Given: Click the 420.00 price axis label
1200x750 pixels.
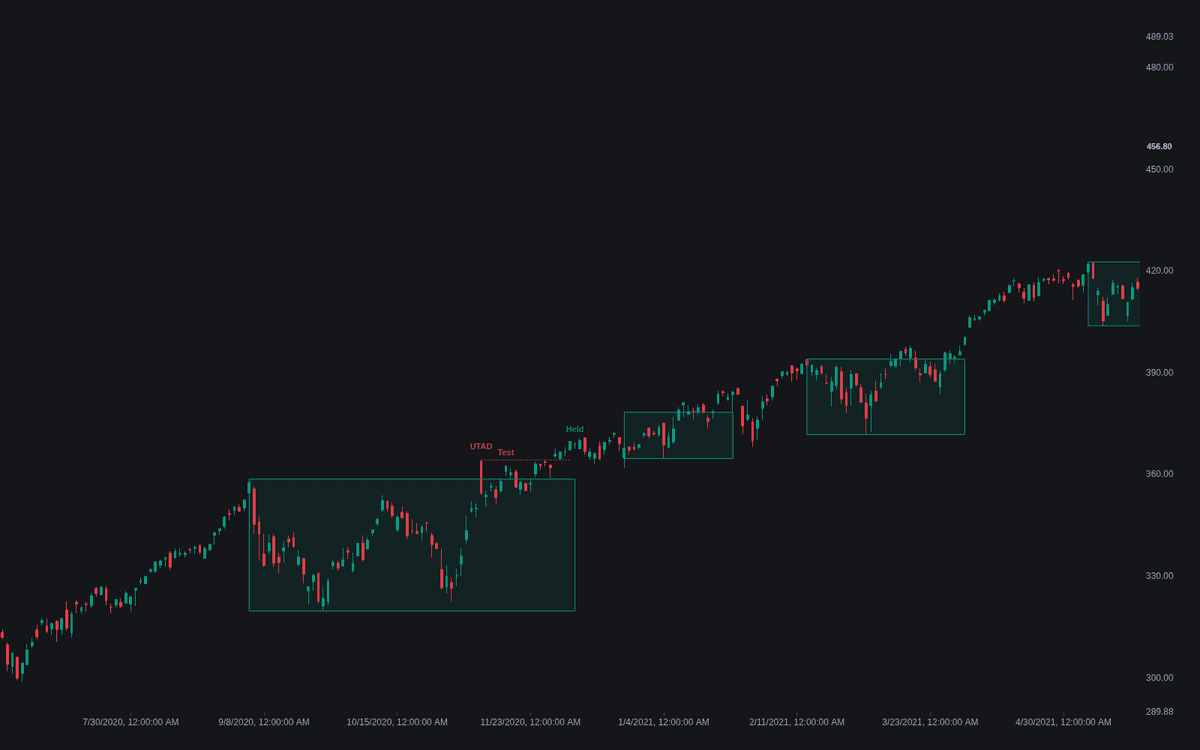Looking at the screenshot, I should click(1160, 271).
